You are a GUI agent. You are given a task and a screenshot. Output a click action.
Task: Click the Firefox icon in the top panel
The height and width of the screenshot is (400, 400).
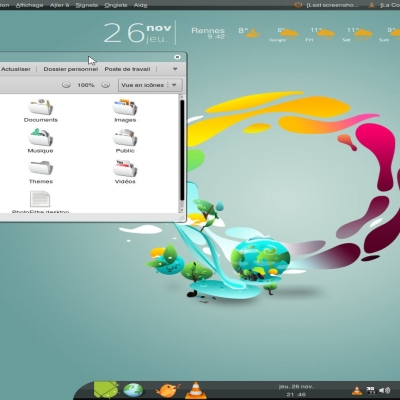298,5
